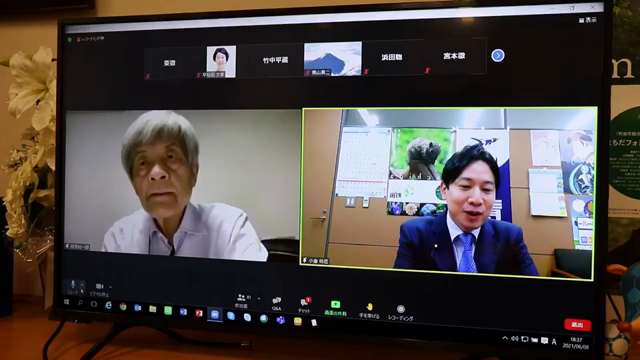Open volume control in system tray
640x360 pixels.
(x=515, y=339)
